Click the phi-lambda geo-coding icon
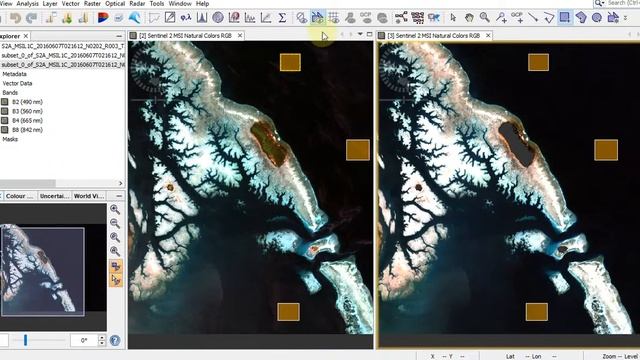The image size is (640, 360). (186, 18)
